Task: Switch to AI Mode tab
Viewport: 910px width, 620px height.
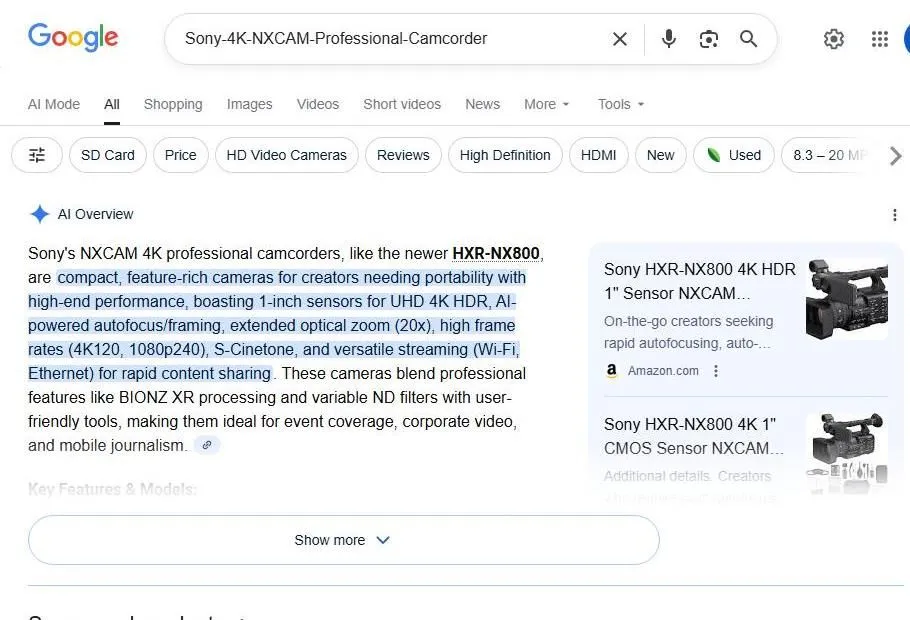Action: pyautogui.click(x=53, y=104)
